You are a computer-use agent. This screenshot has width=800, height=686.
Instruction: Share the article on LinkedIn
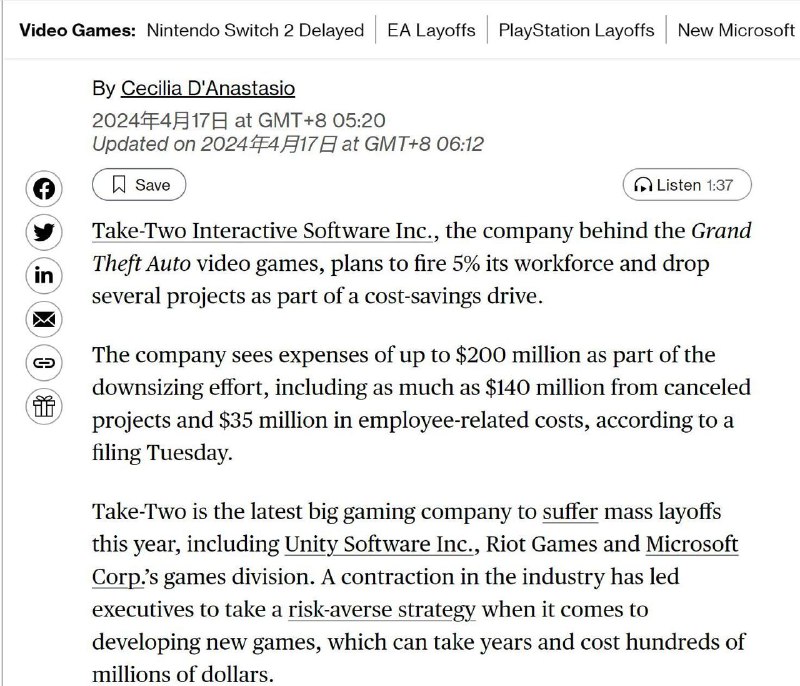43,276
